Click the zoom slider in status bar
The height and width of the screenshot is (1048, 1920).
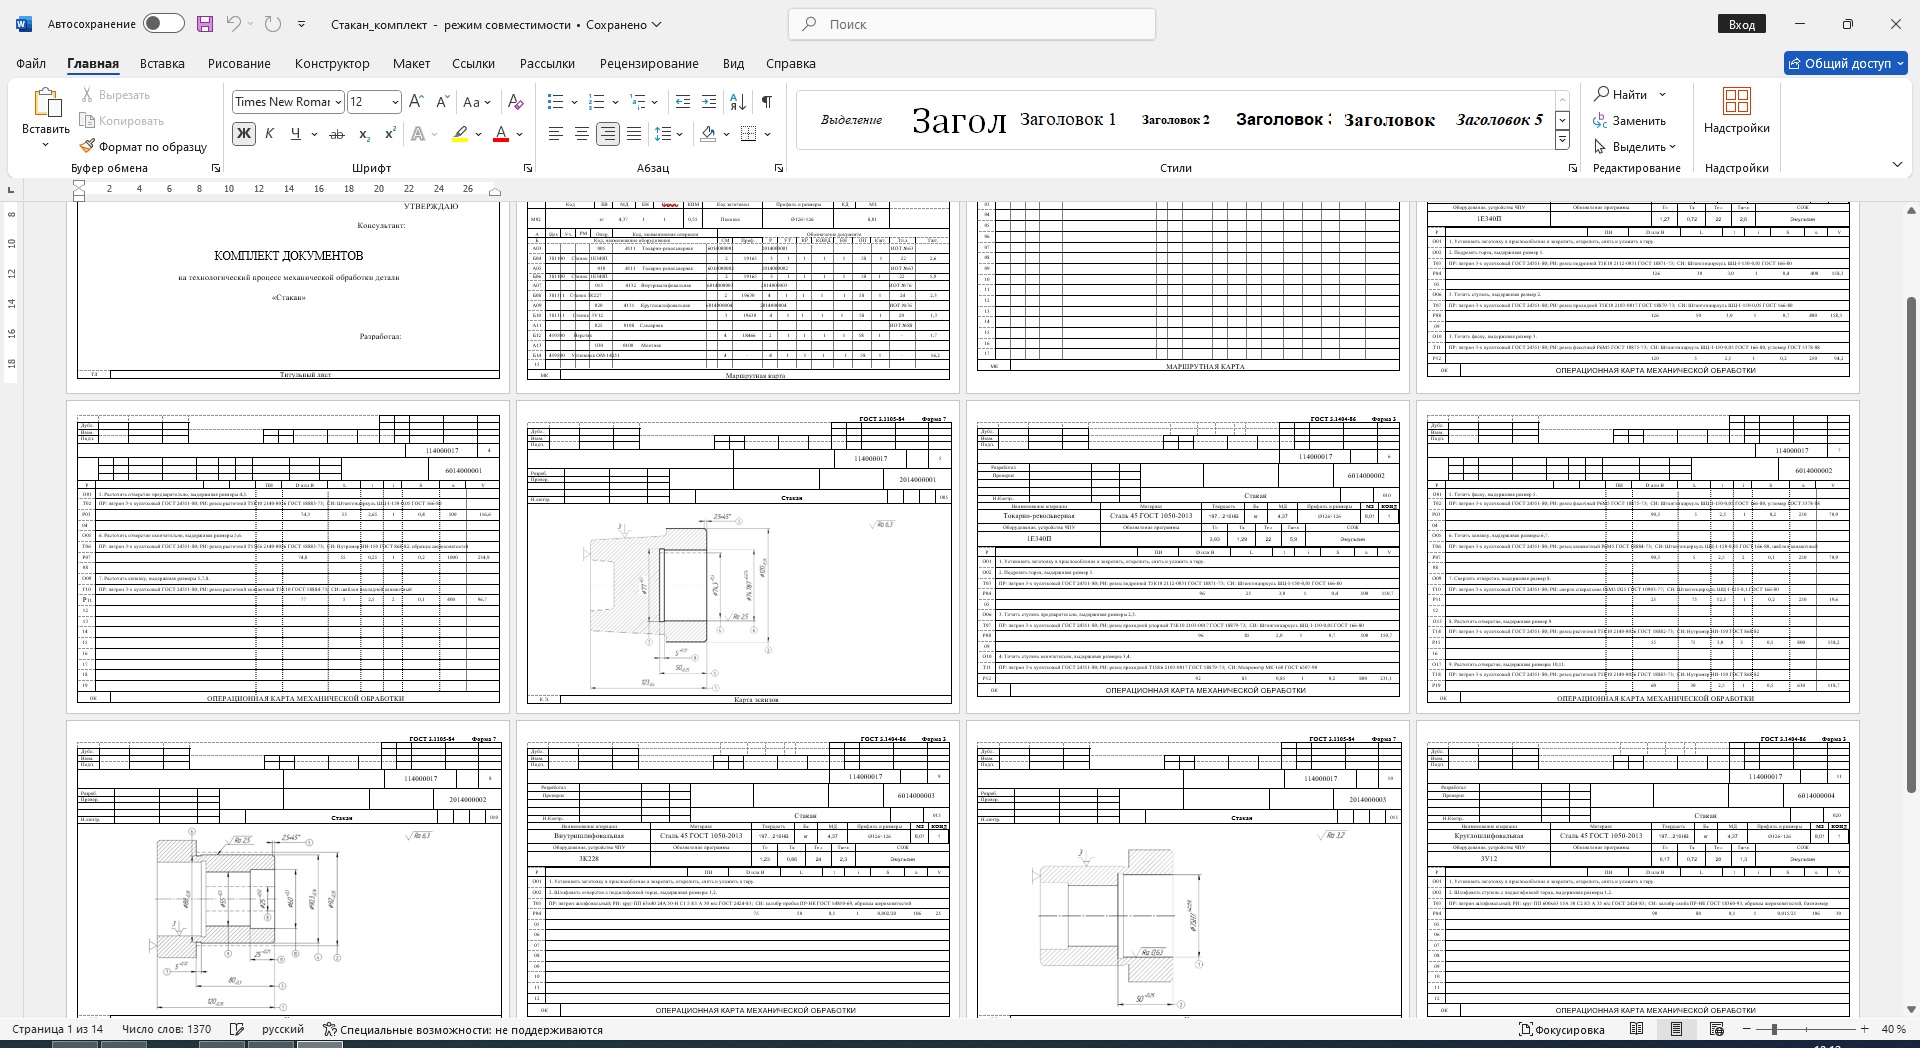(x=1806, y=1029)
